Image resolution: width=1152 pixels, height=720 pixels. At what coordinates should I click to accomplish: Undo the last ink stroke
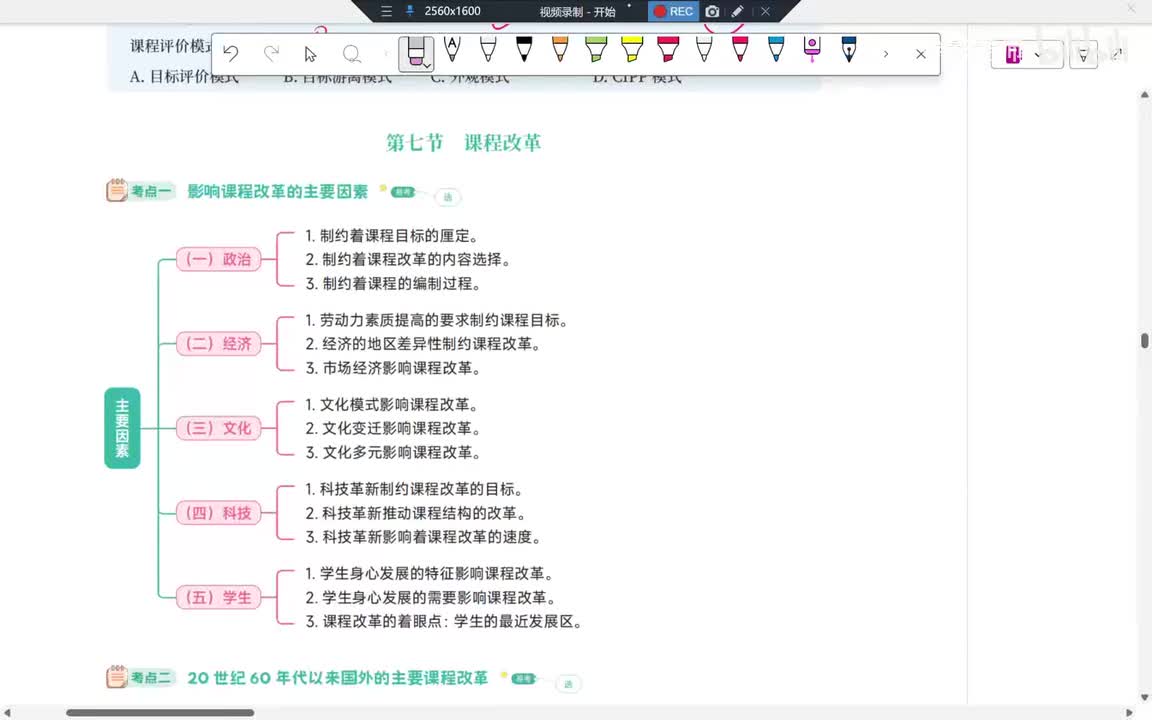(231, 54)
